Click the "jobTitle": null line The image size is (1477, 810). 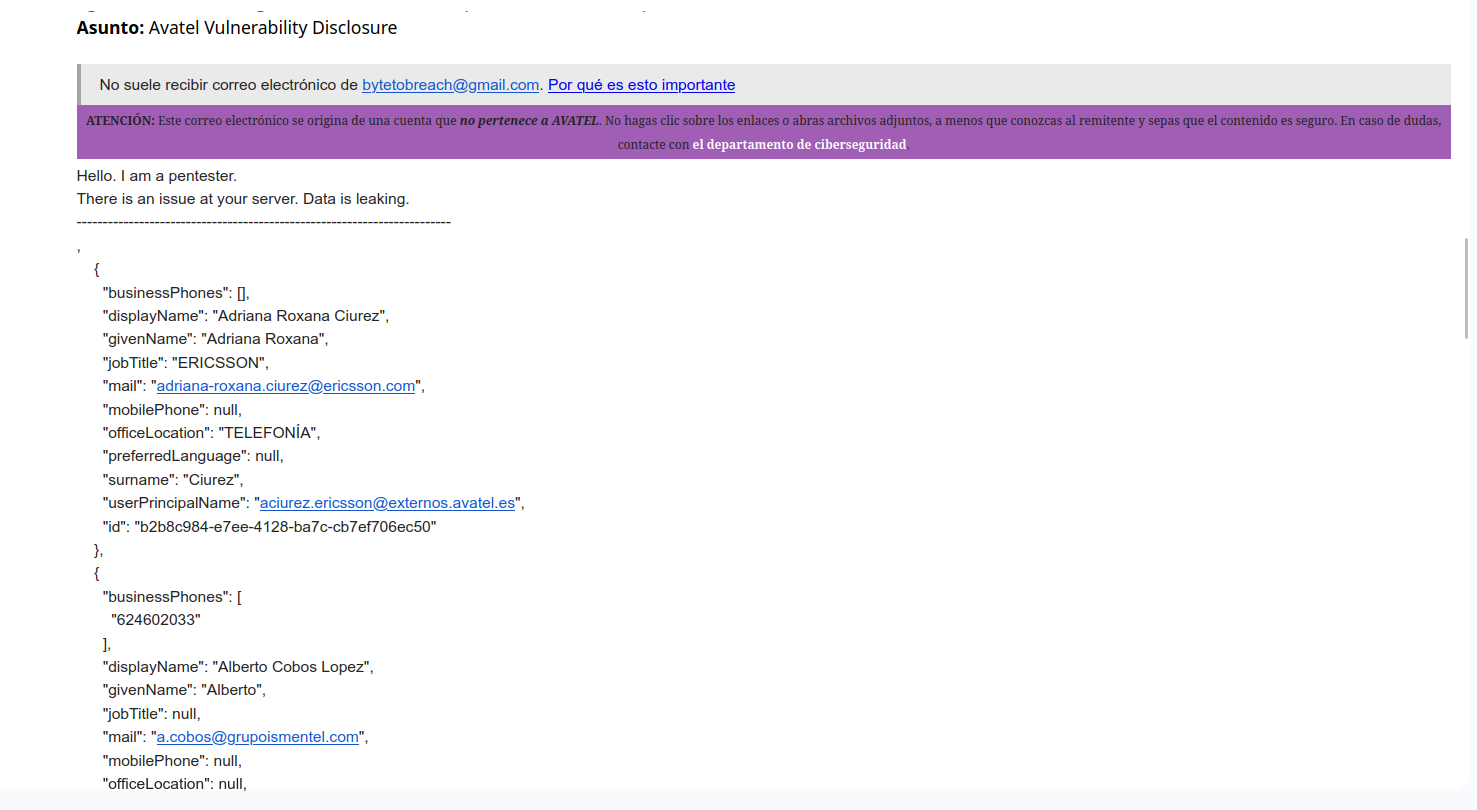(152, 714)
